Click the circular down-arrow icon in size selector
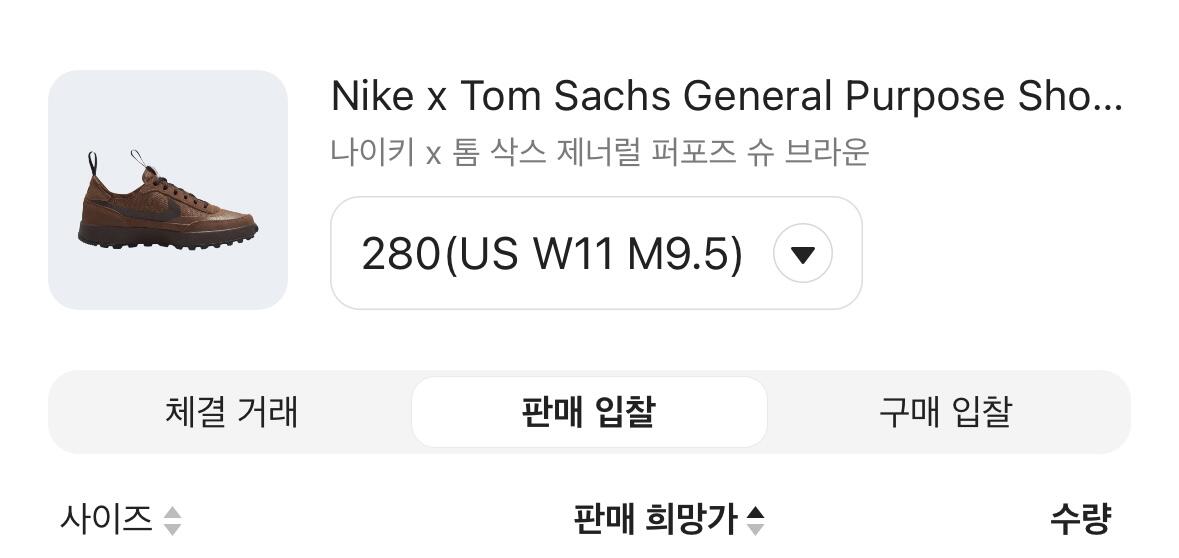 [x=803, y=254]
